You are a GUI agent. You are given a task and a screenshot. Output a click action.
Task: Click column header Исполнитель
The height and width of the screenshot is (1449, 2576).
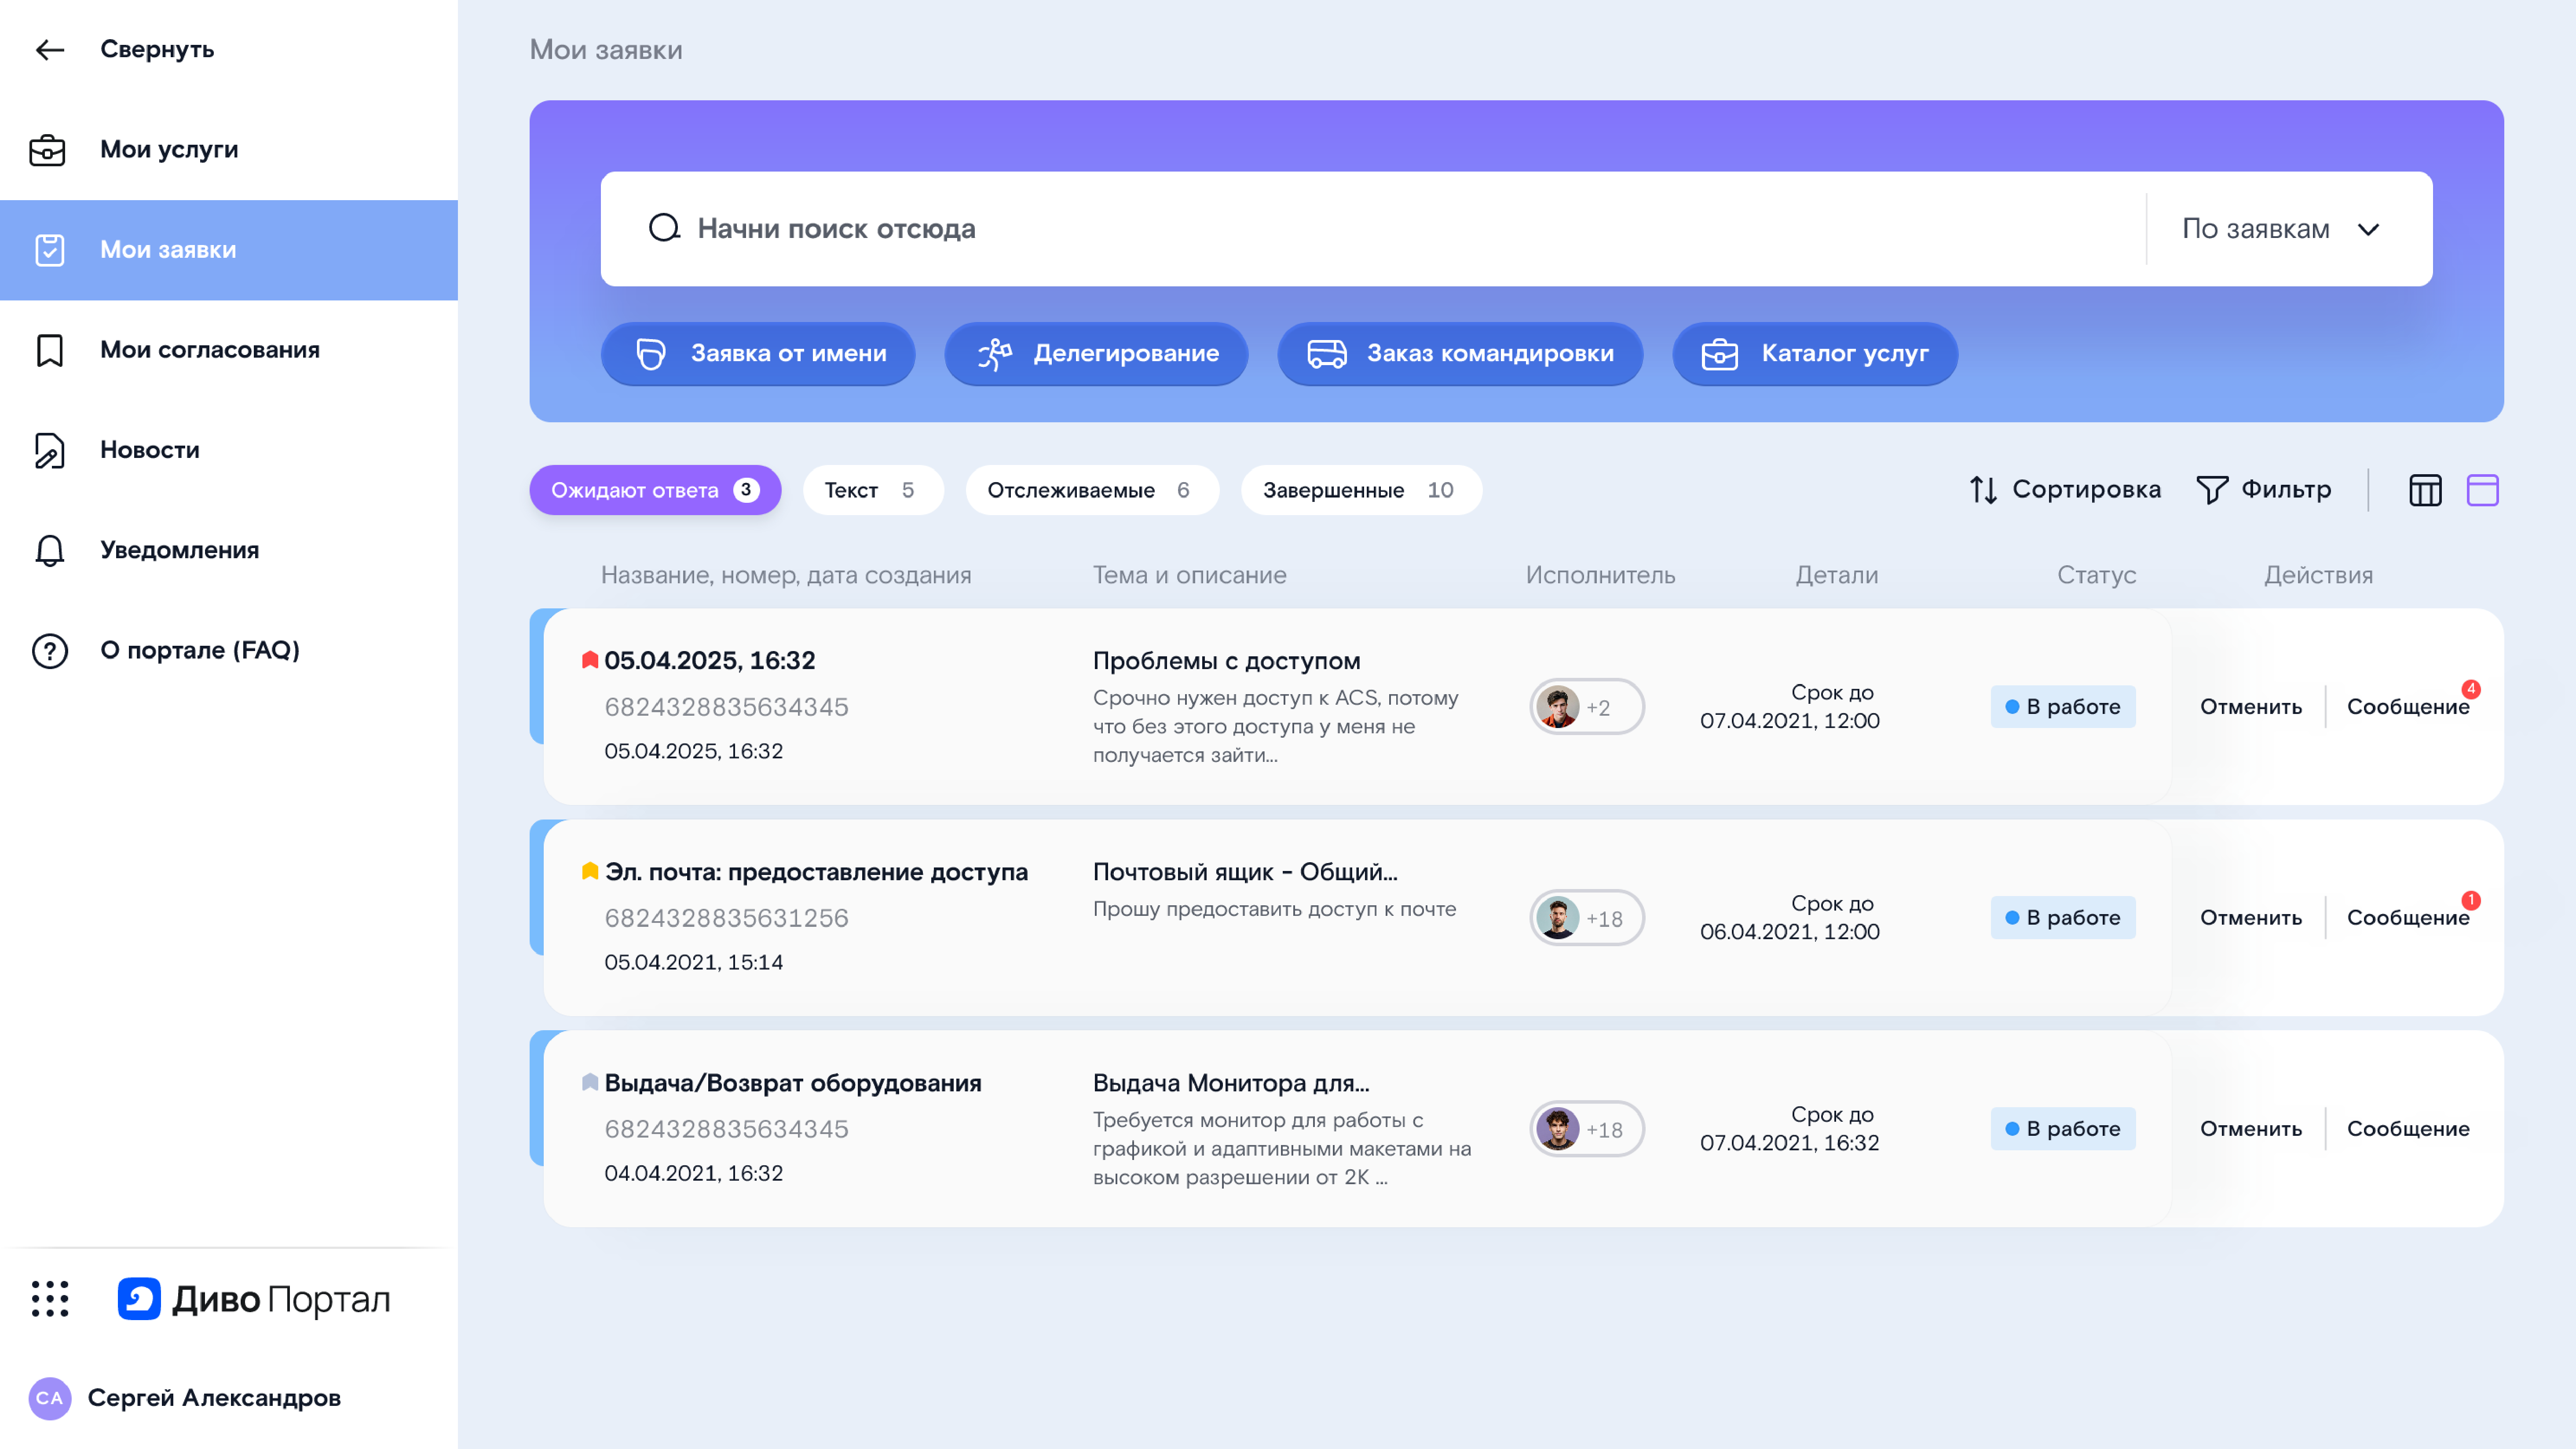pos(1600,575)
